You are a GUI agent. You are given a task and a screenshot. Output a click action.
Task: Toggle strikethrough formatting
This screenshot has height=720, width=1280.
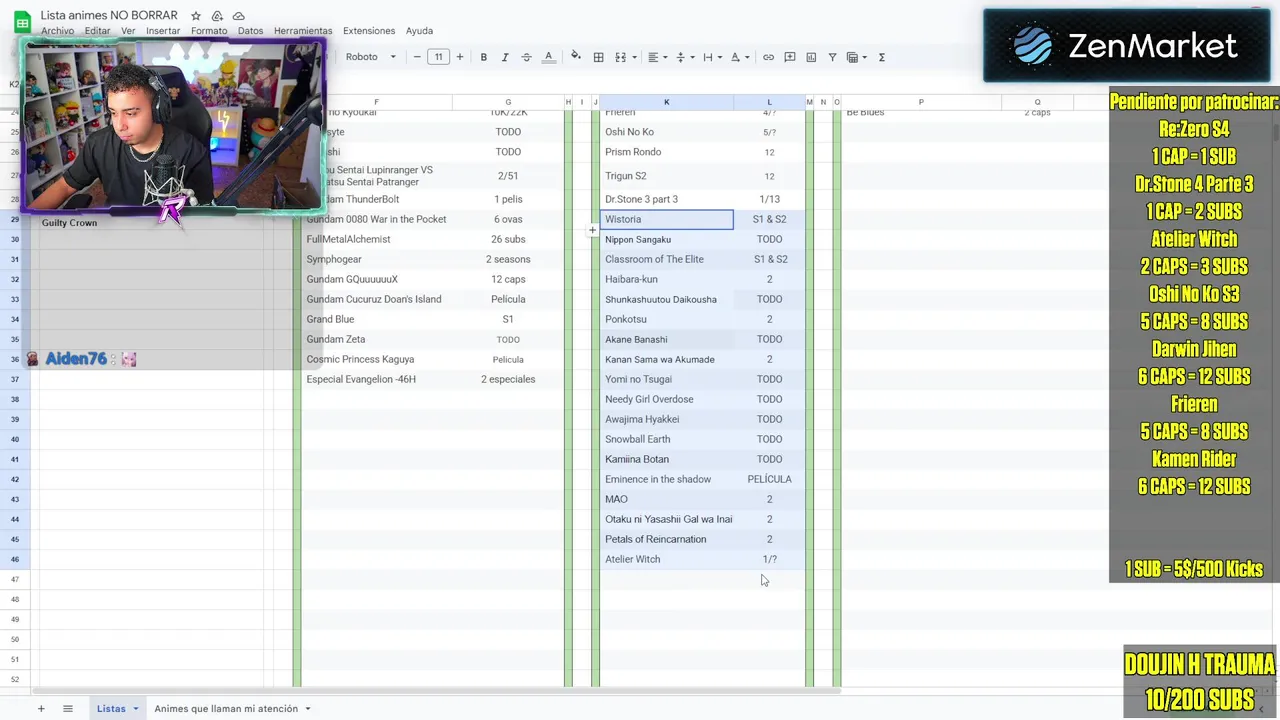[527, 57]
